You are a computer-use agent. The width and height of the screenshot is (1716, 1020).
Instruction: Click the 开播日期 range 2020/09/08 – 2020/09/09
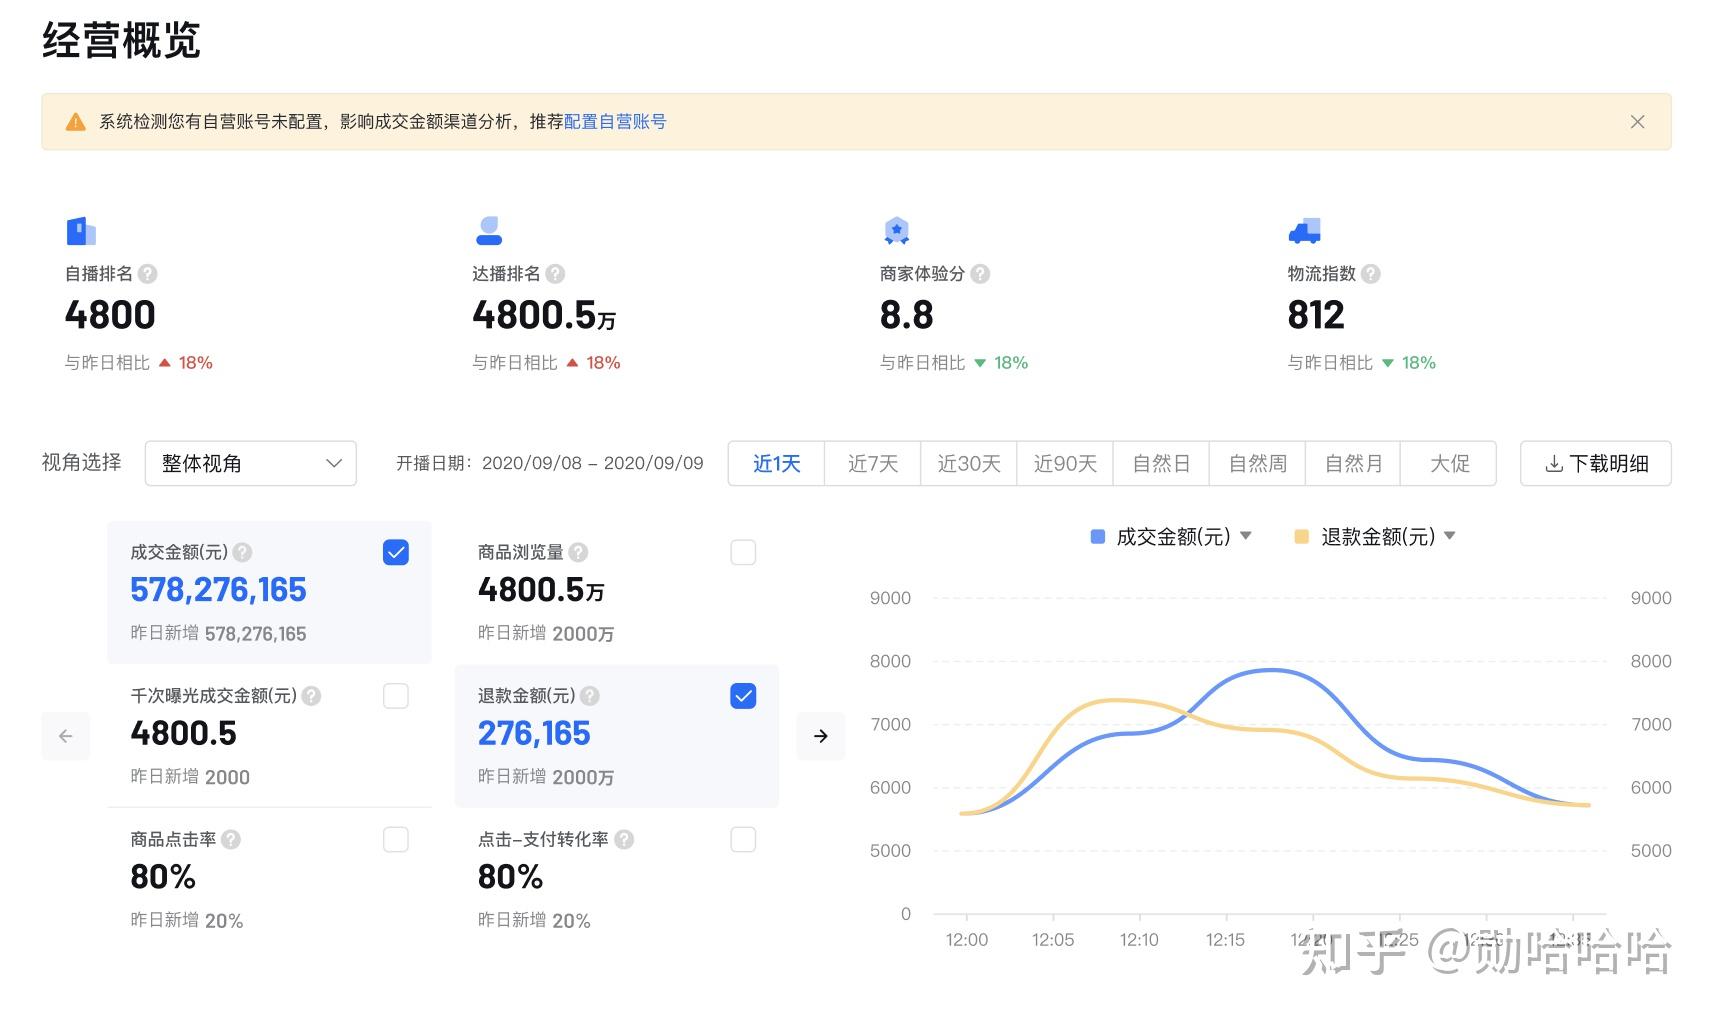[x=593, y=464]
